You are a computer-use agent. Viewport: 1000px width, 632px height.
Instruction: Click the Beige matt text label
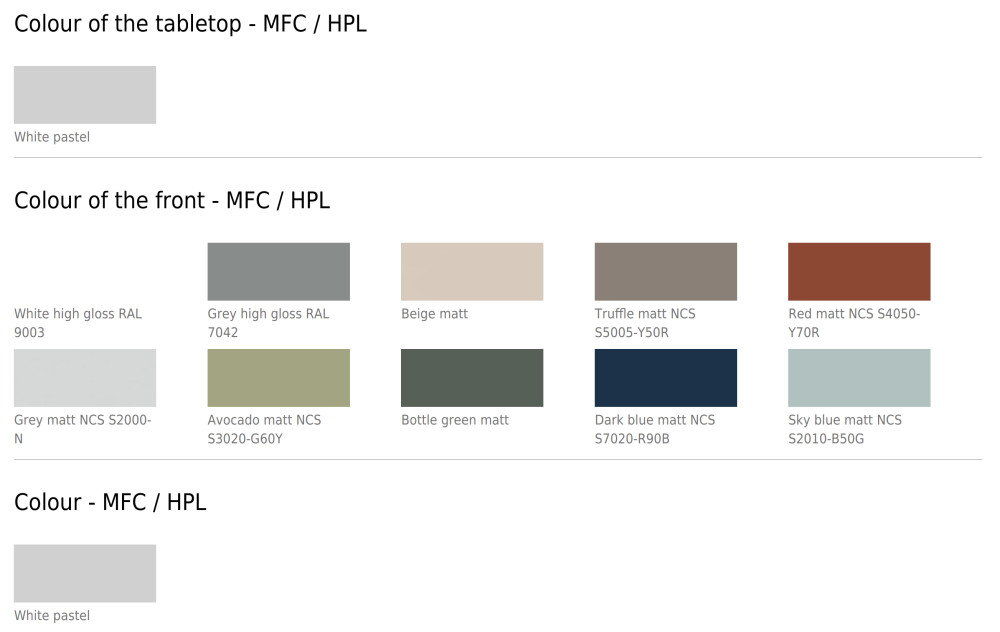434,314
